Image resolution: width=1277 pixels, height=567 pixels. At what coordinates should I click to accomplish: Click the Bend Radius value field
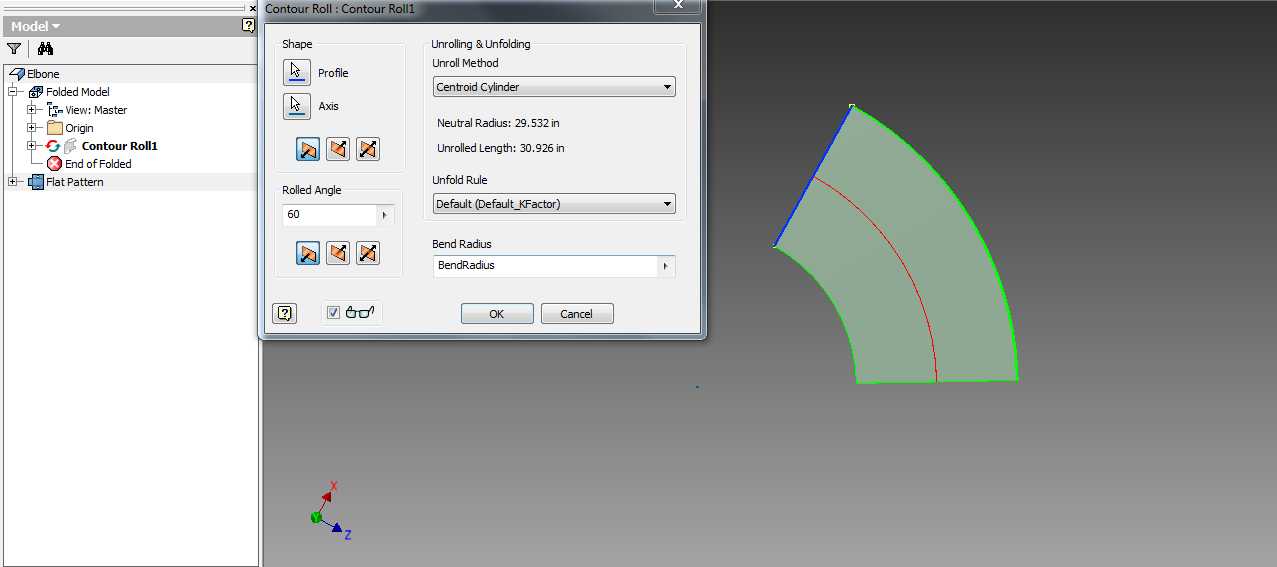(x=545, y=266)
